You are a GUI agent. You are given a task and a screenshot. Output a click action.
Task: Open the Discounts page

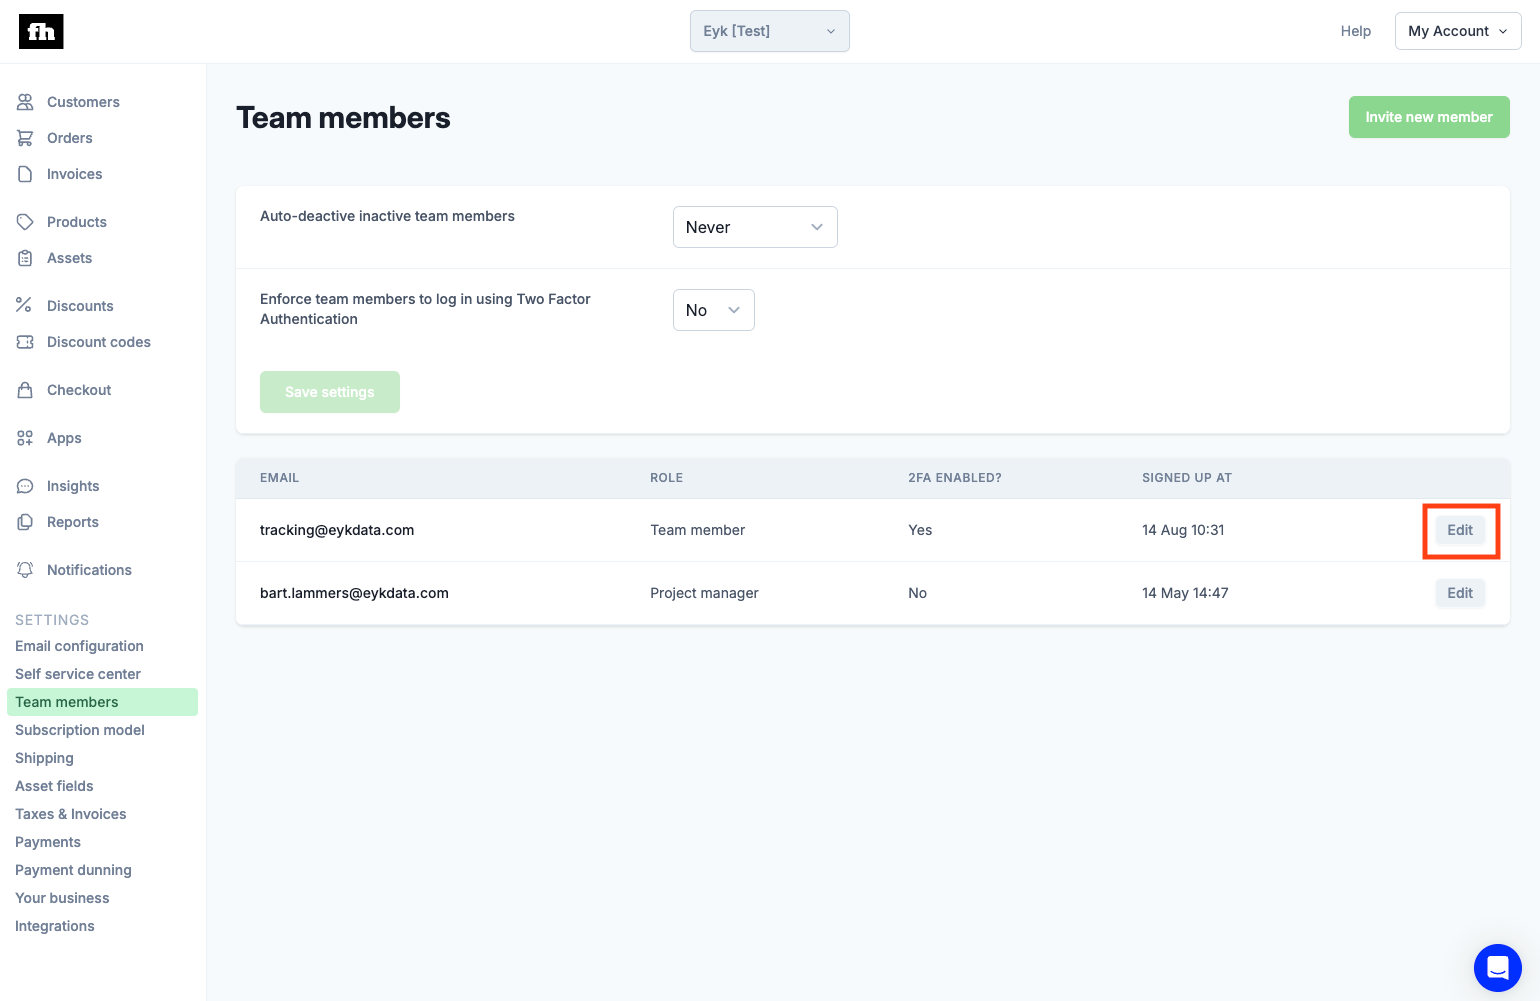coord(80,306)
